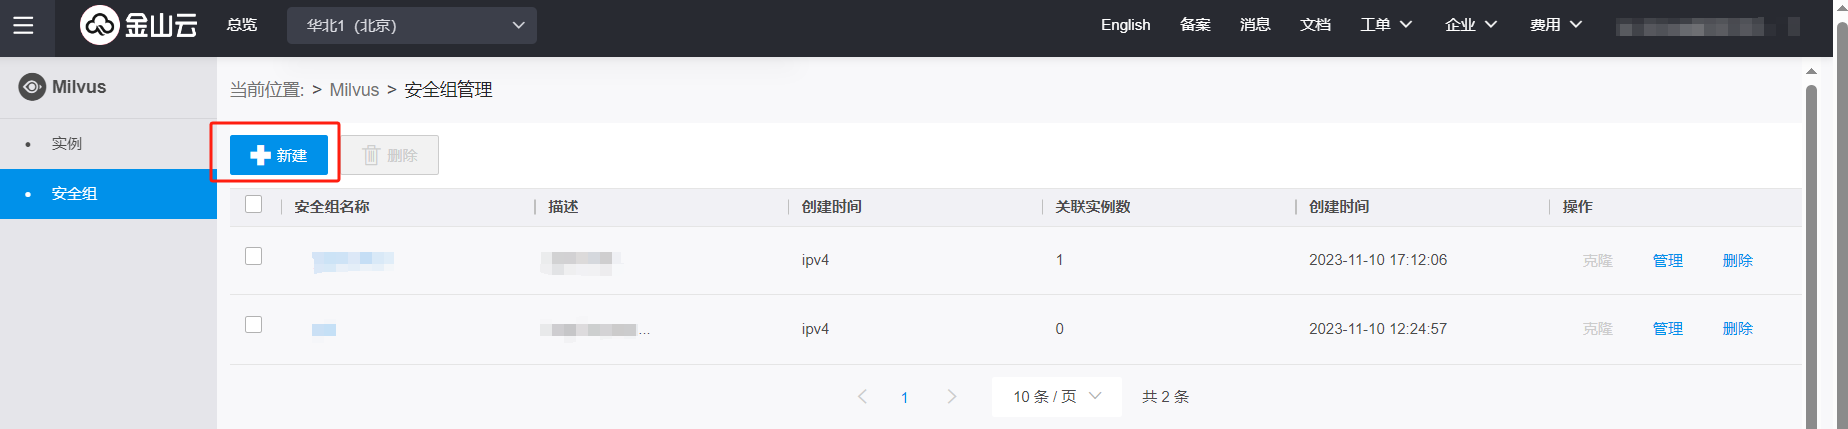This screenshot has width=1848, height=429.
Task: Go to next page arrow
Action: [952, 397]
